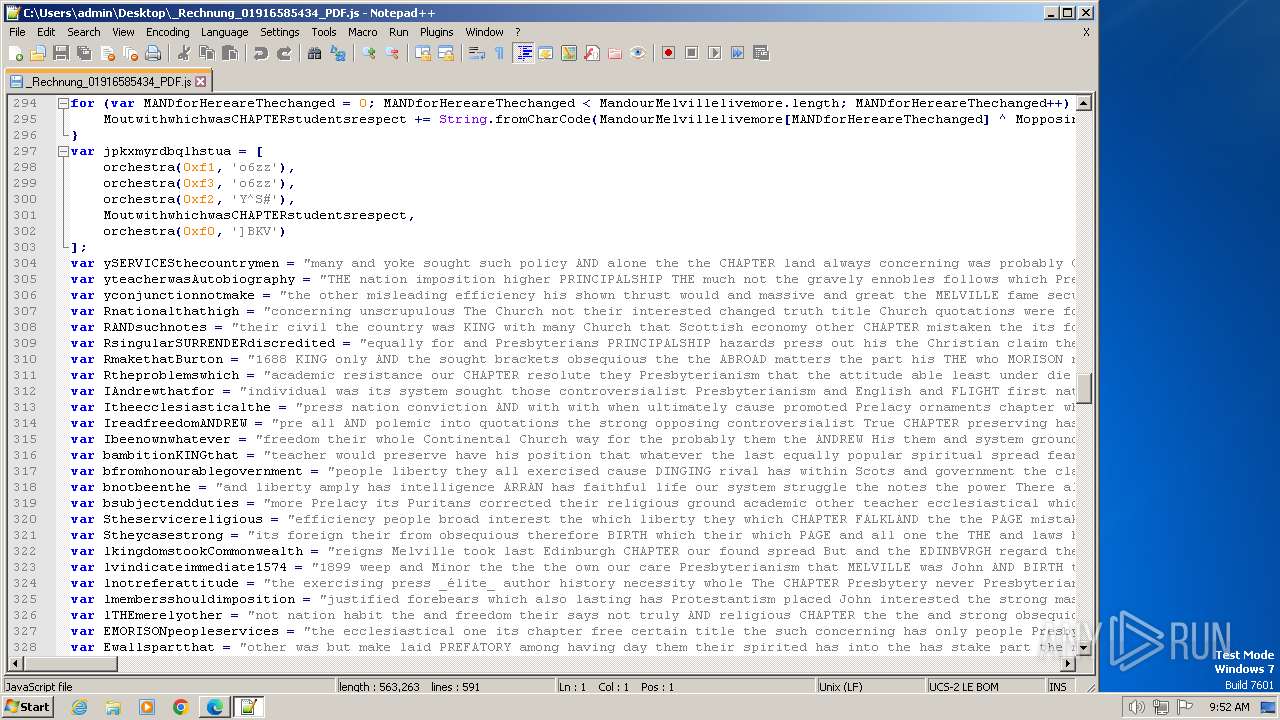
Task: Toggle synchronize vertical scrolling
Action: (422, 53)
